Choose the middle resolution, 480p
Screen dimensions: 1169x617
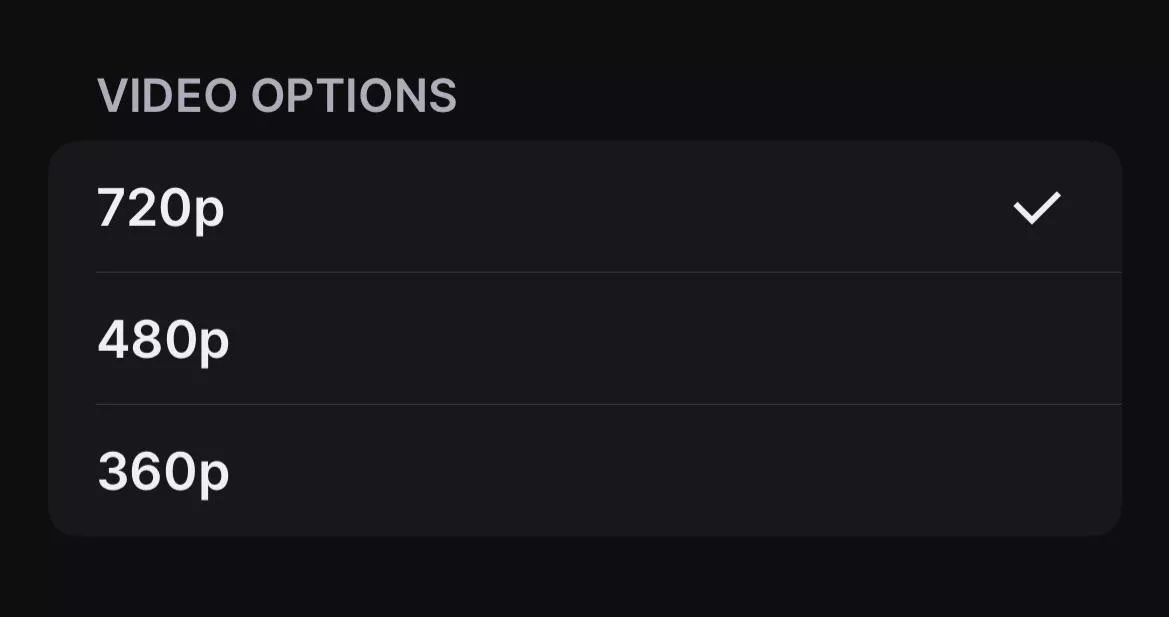(584, 340)
